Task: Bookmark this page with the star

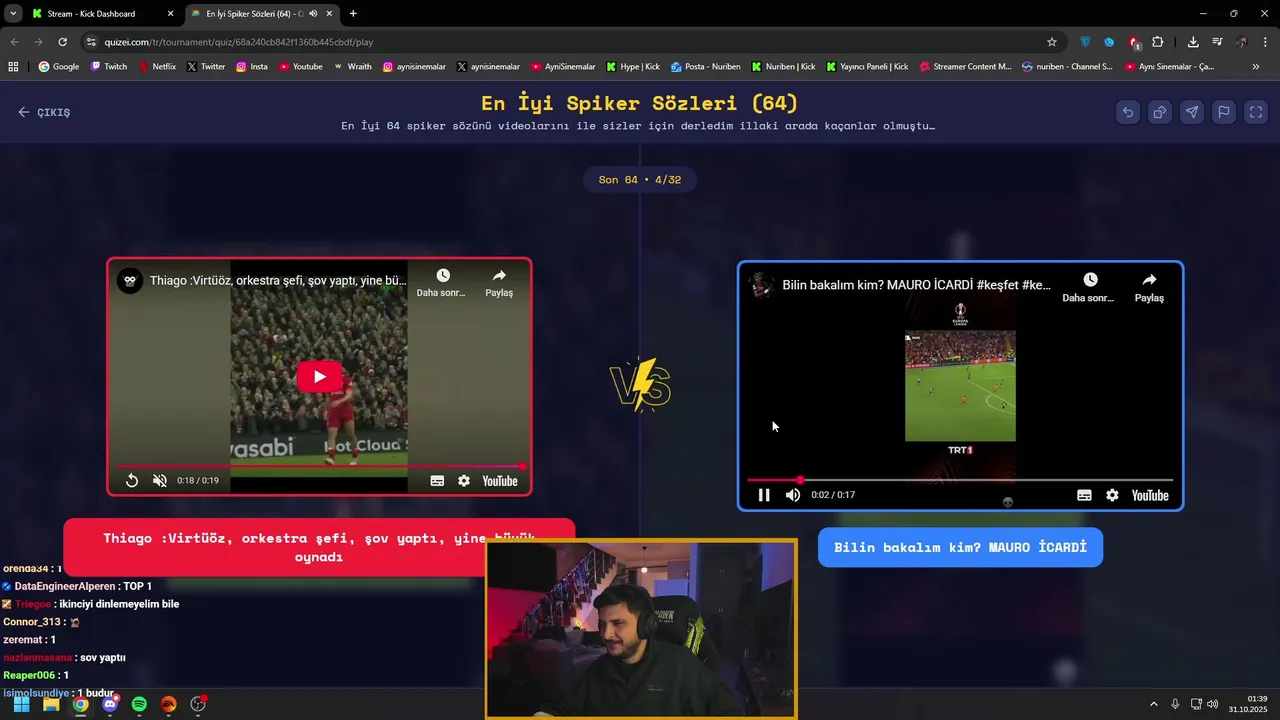Action: click(1051, 42)
